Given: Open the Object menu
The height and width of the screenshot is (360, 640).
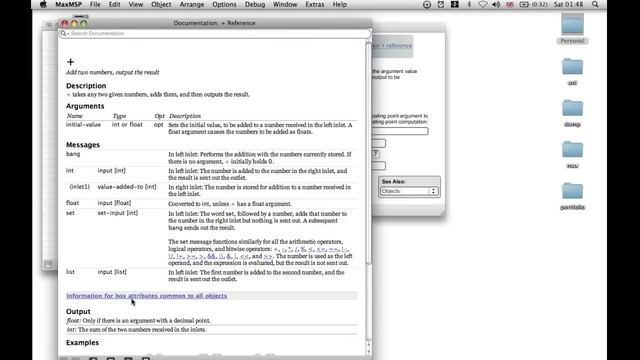Looking at the screenshot, I should (x=161, y=4).
